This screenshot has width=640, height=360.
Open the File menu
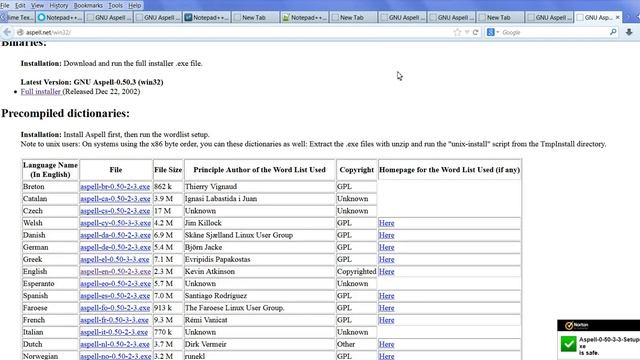(5, 6)
